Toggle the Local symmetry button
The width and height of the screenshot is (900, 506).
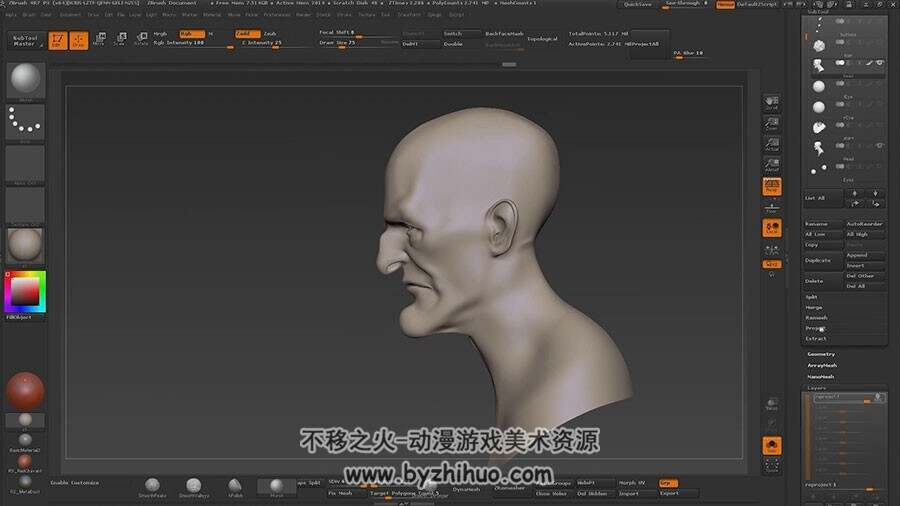click(771, 227)
